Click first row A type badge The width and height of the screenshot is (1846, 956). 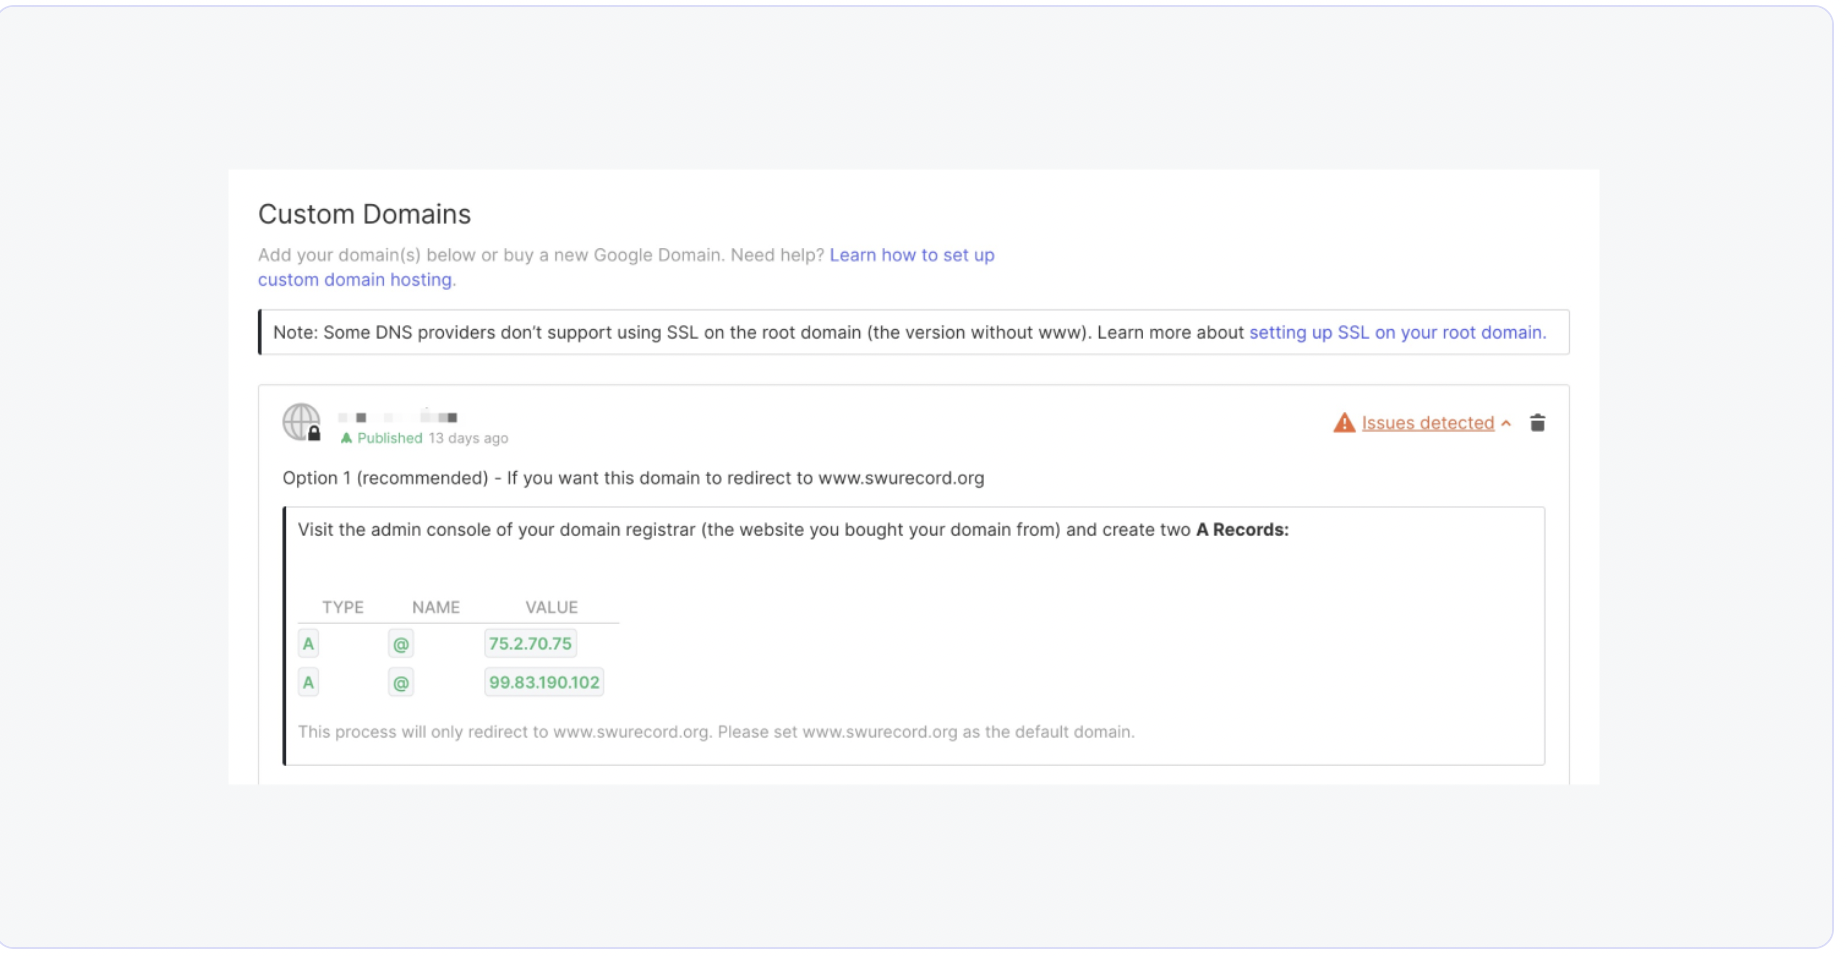[308, 644]
